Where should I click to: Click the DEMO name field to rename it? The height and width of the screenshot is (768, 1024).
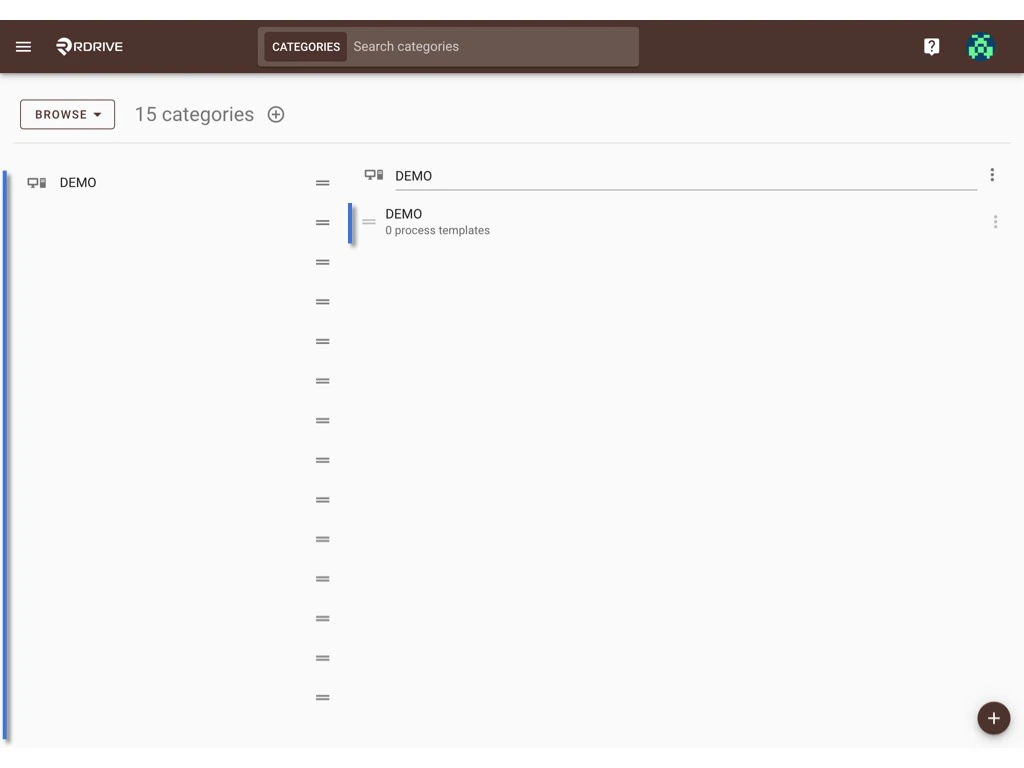tap(600, 175)
